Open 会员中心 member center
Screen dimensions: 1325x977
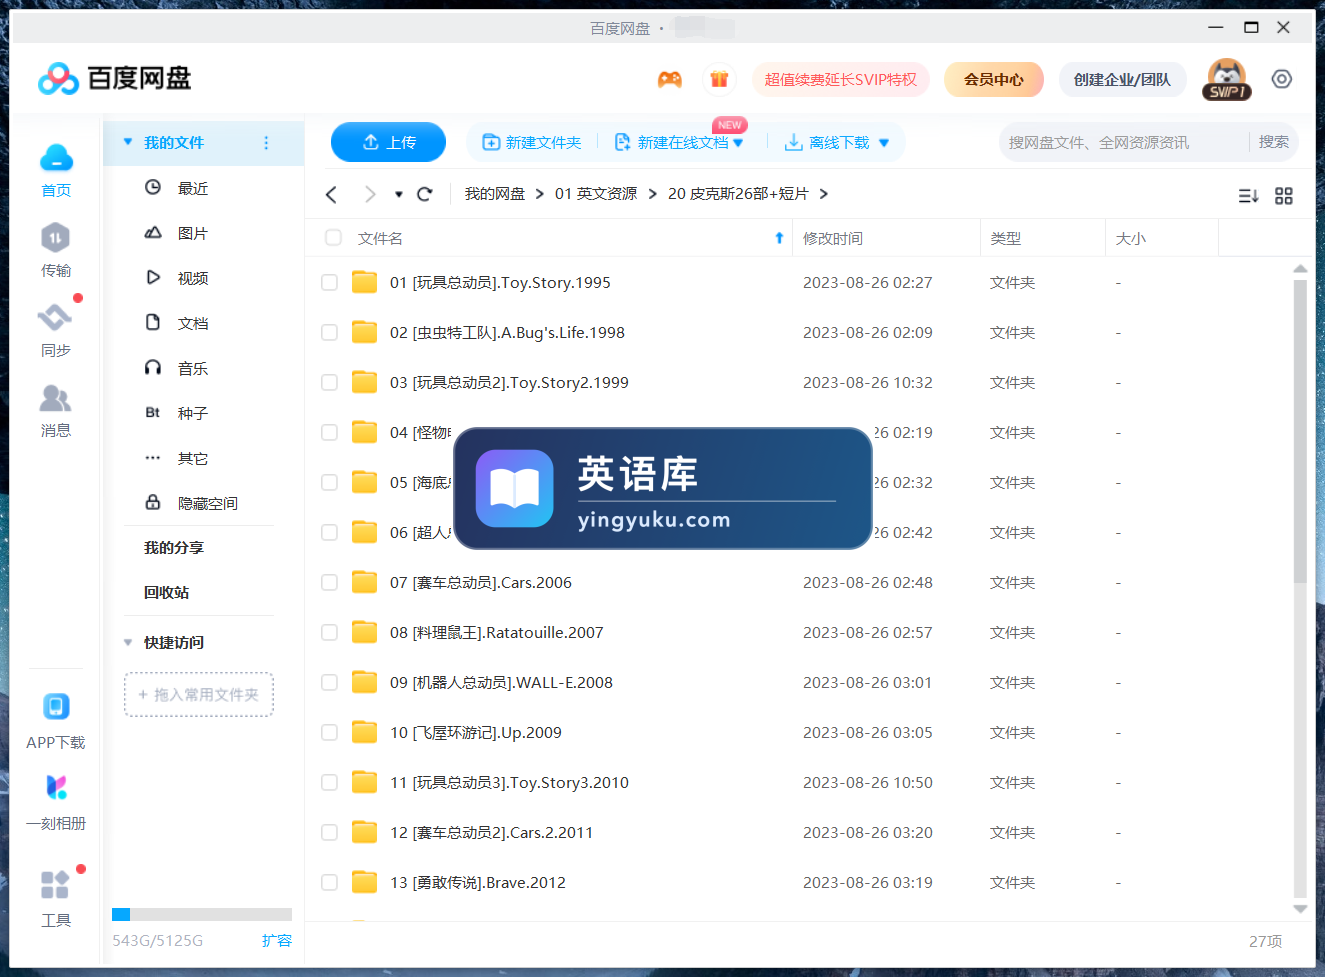click(x=994, y=79)
